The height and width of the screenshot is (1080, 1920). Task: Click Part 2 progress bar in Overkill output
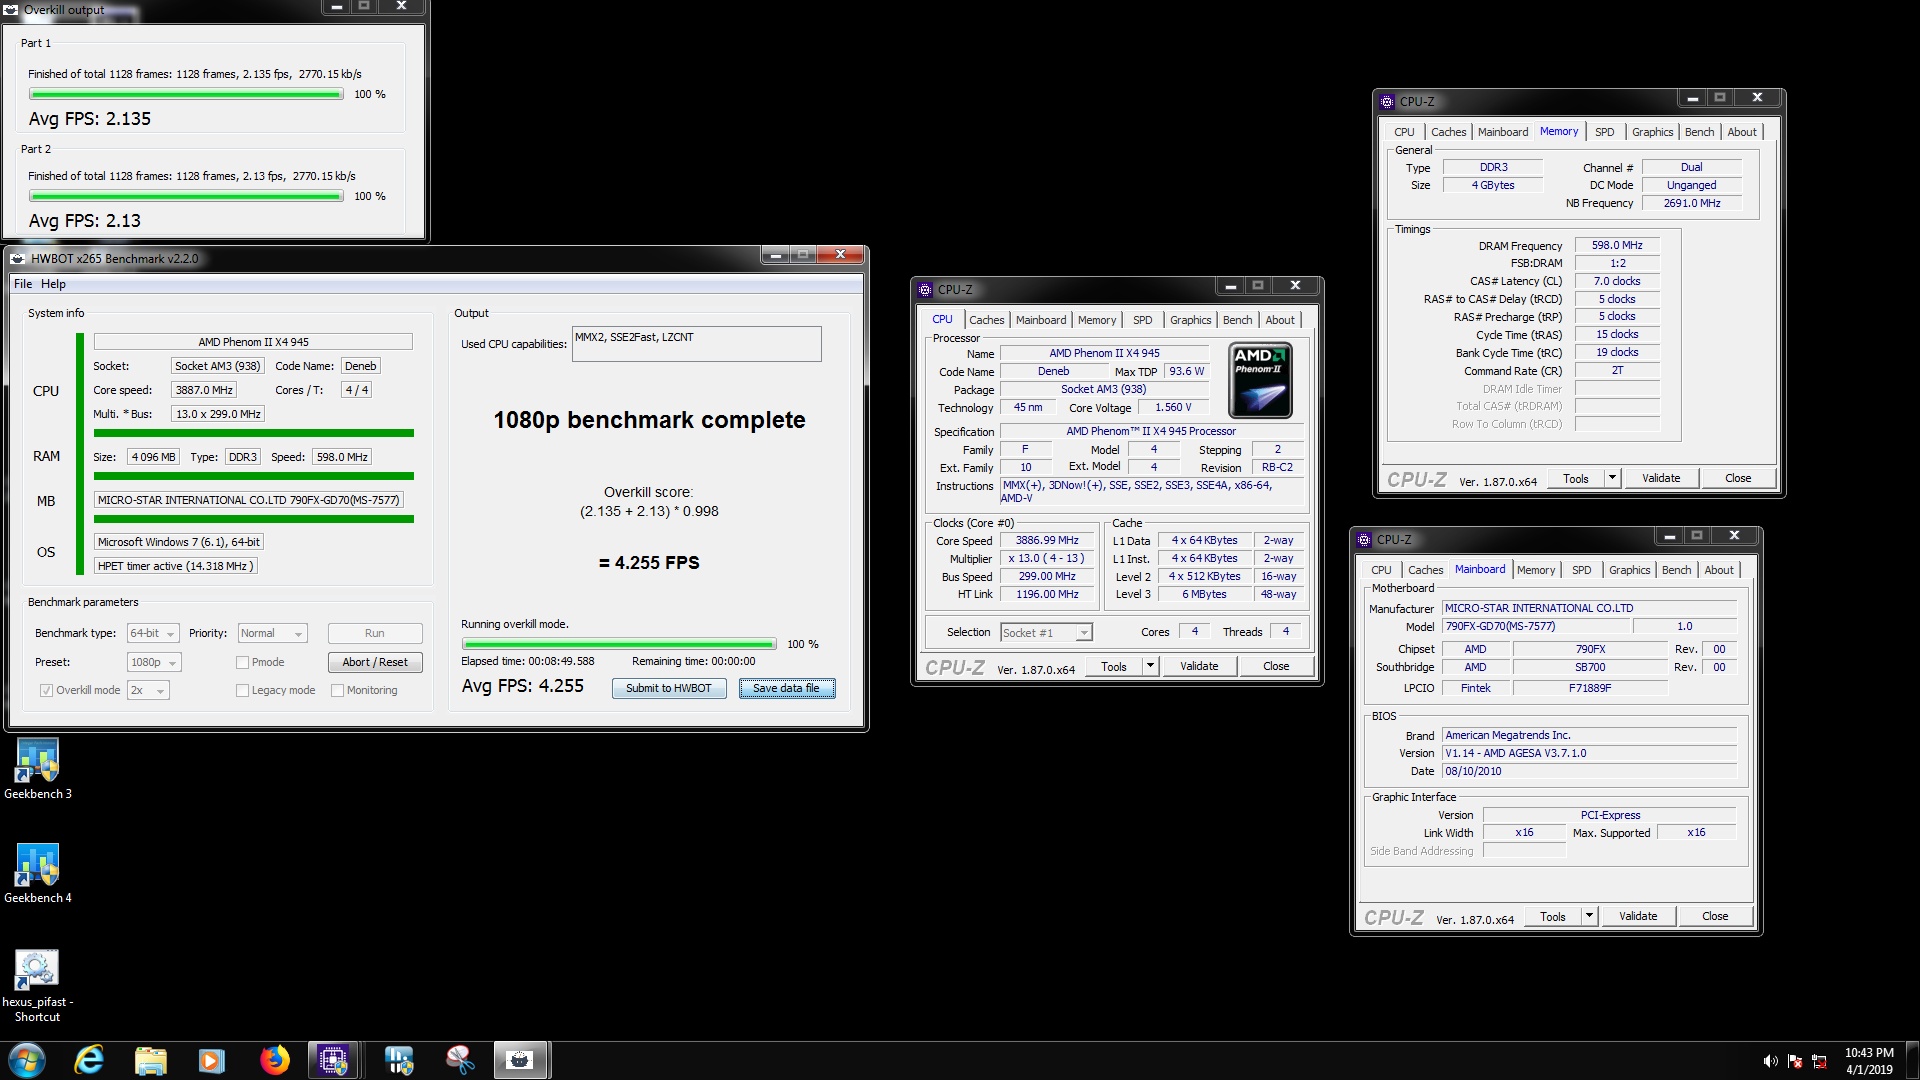tap(186, 196)
